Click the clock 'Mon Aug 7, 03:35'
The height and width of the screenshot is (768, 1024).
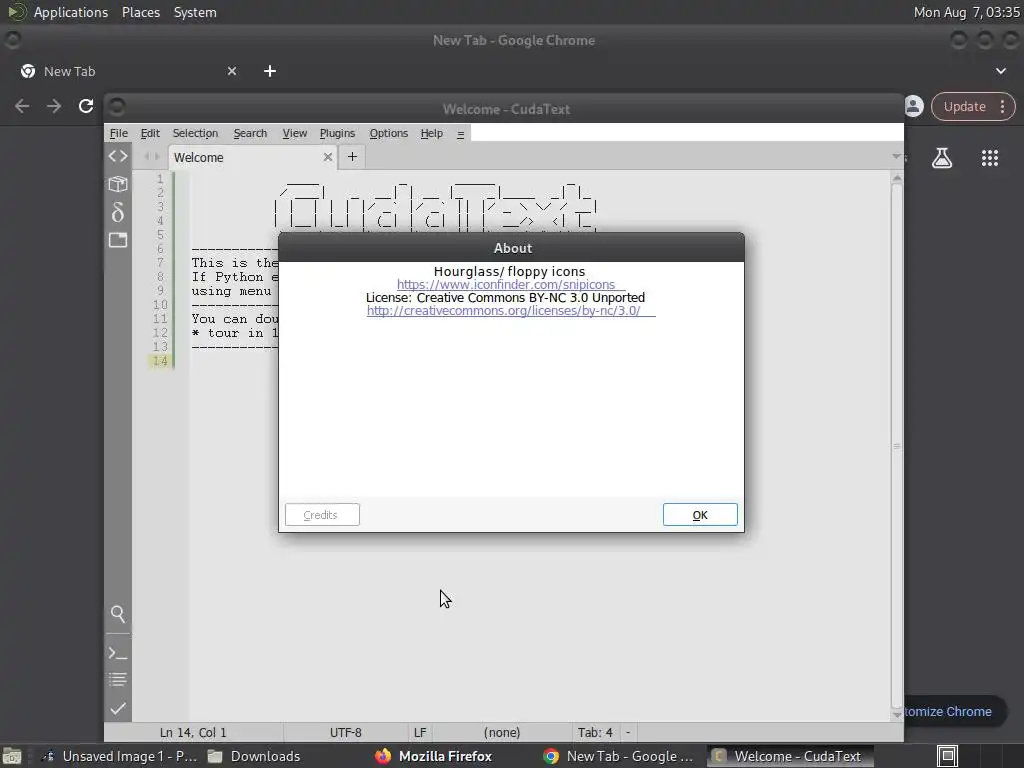point(966,12)
